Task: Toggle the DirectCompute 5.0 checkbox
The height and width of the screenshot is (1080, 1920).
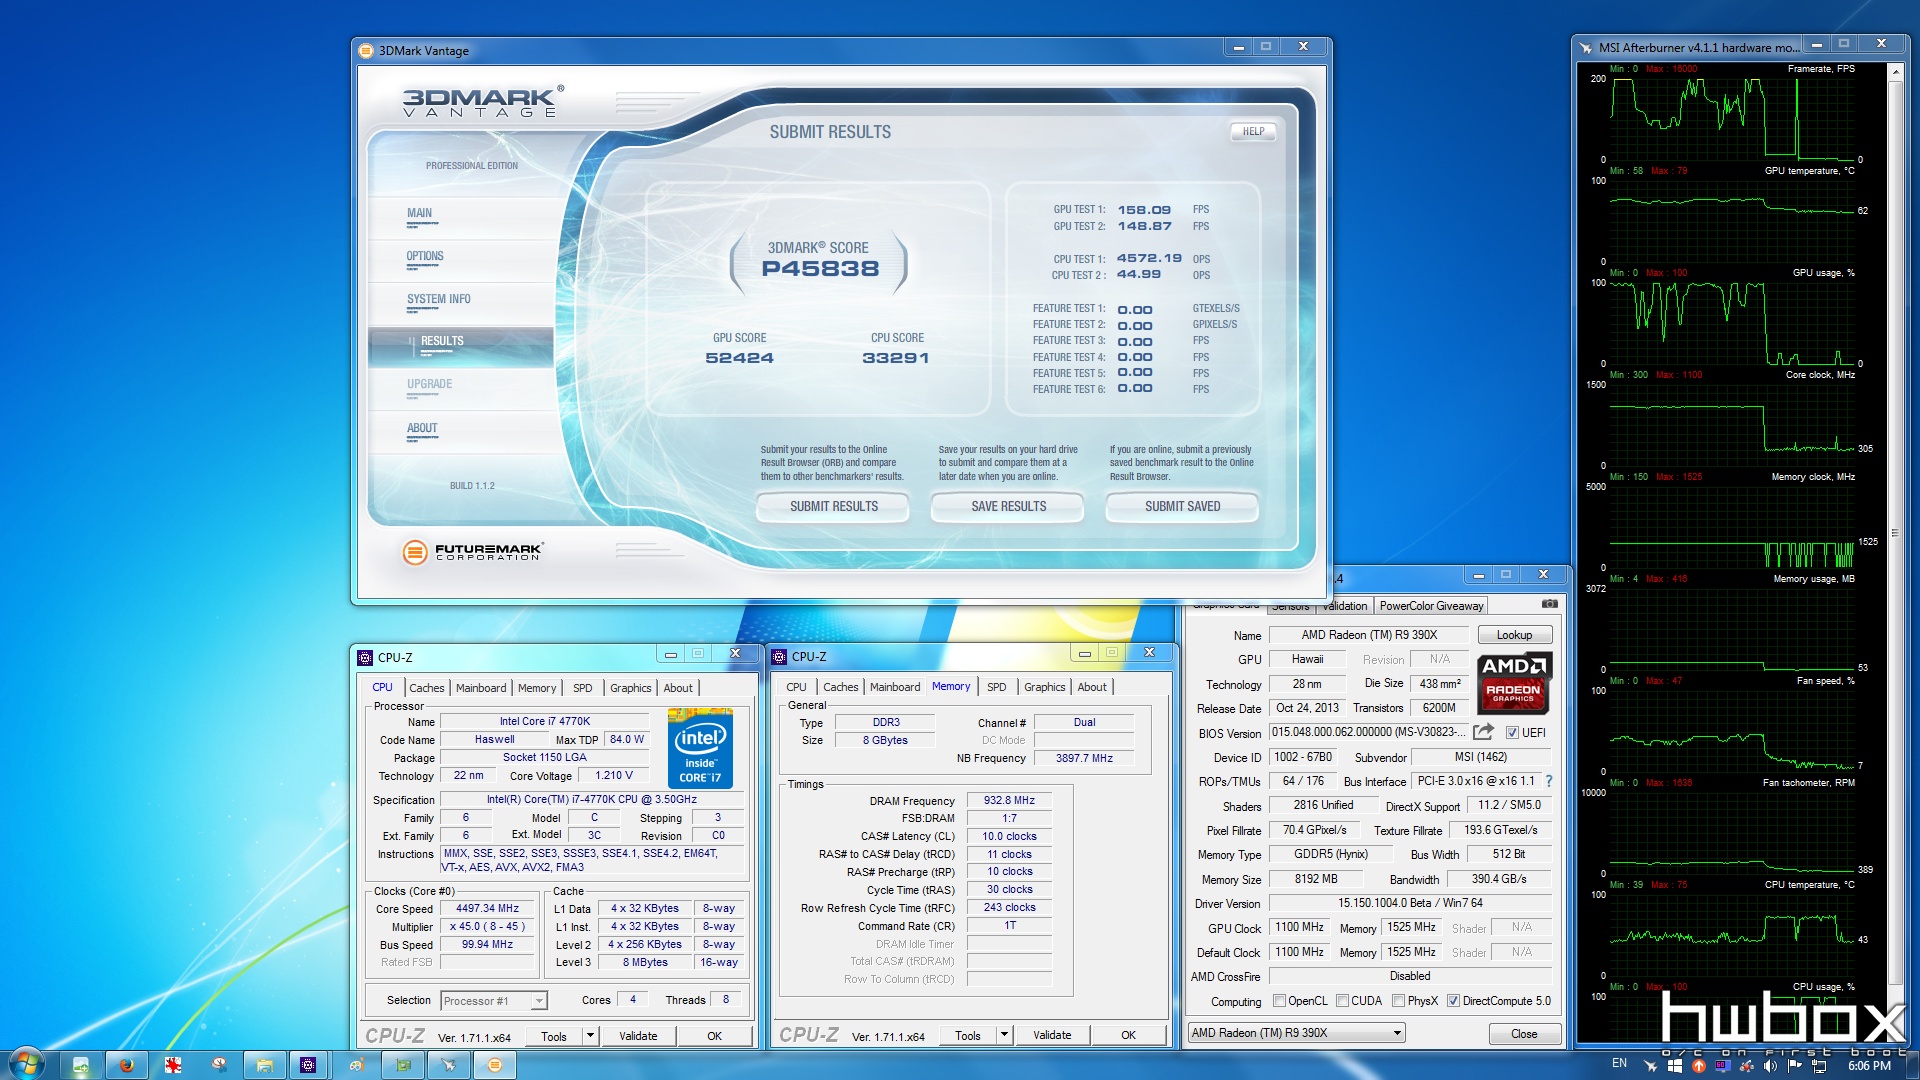Action: coord(1453,1001)
